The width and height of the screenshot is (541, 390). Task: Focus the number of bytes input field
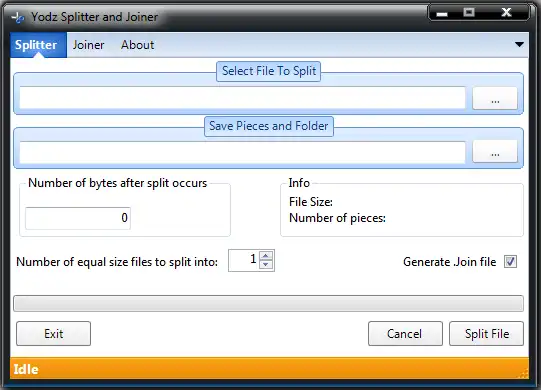(x=78, y=218)
